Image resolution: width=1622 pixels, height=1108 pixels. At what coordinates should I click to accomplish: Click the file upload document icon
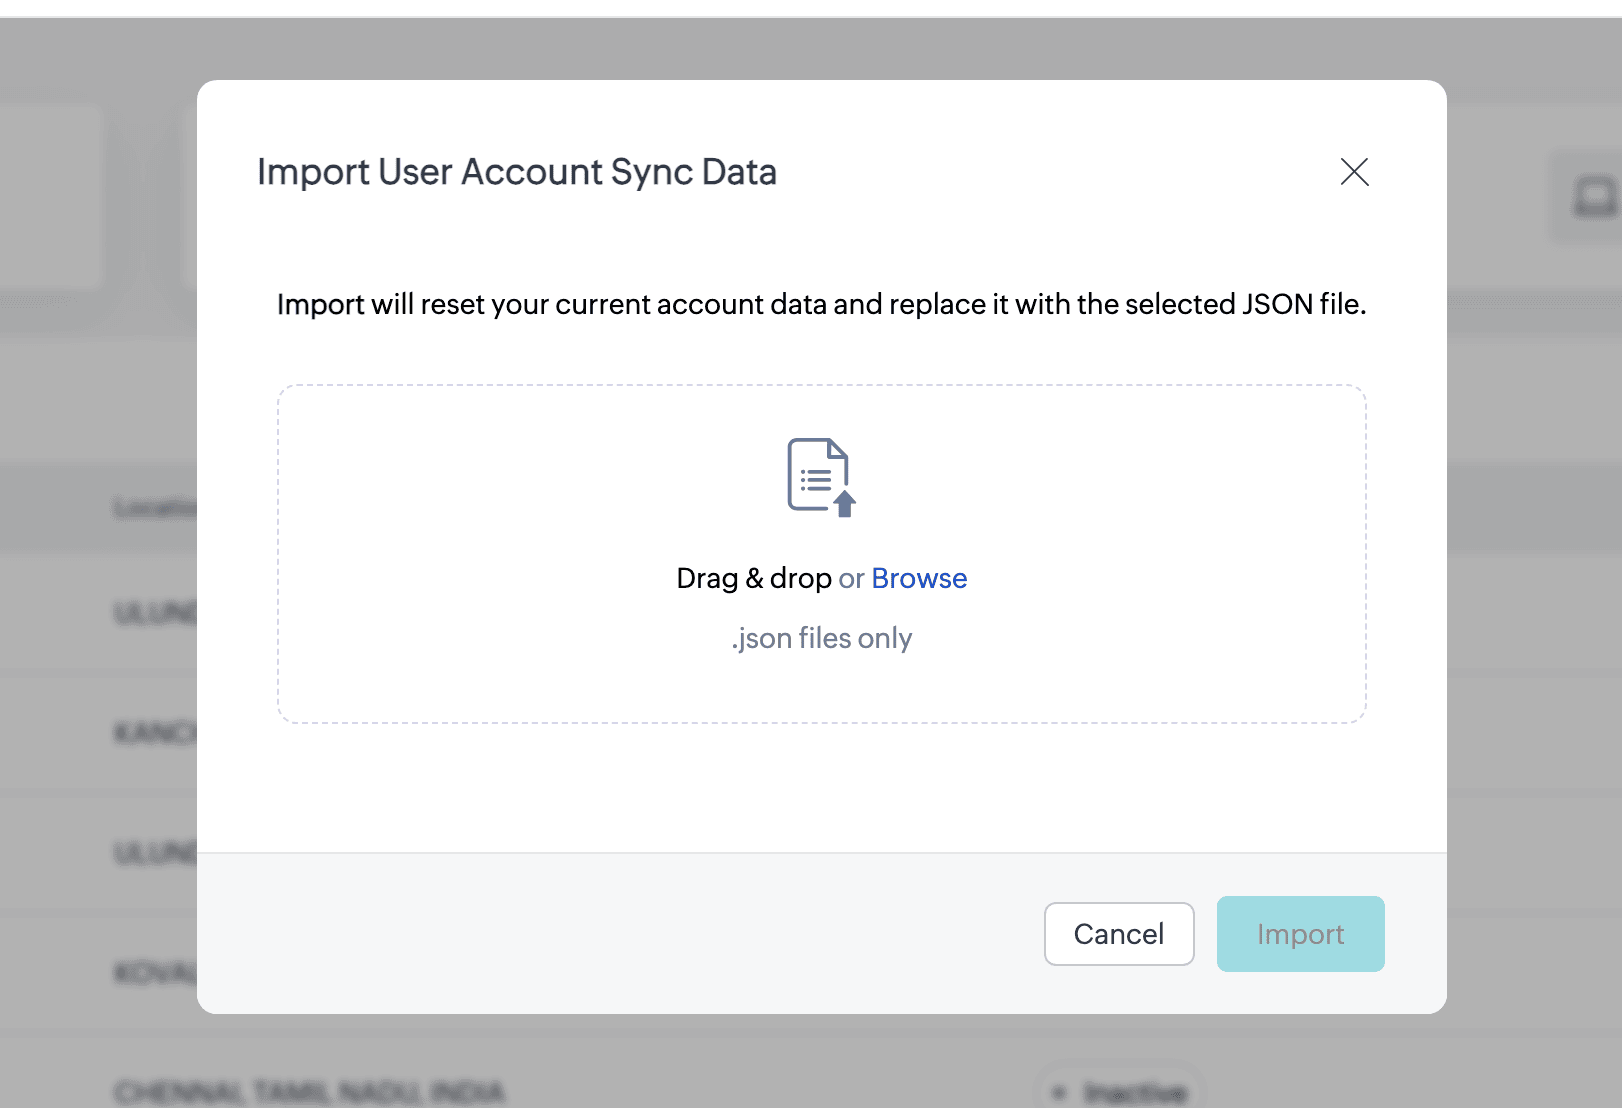click(816, 474)
